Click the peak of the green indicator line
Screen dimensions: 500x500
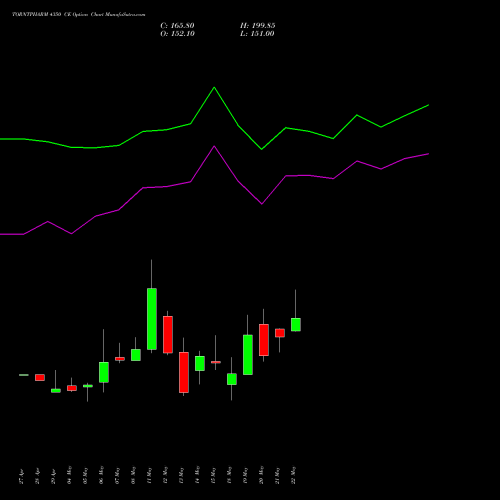pyautogui.click(x=214, y=88)
